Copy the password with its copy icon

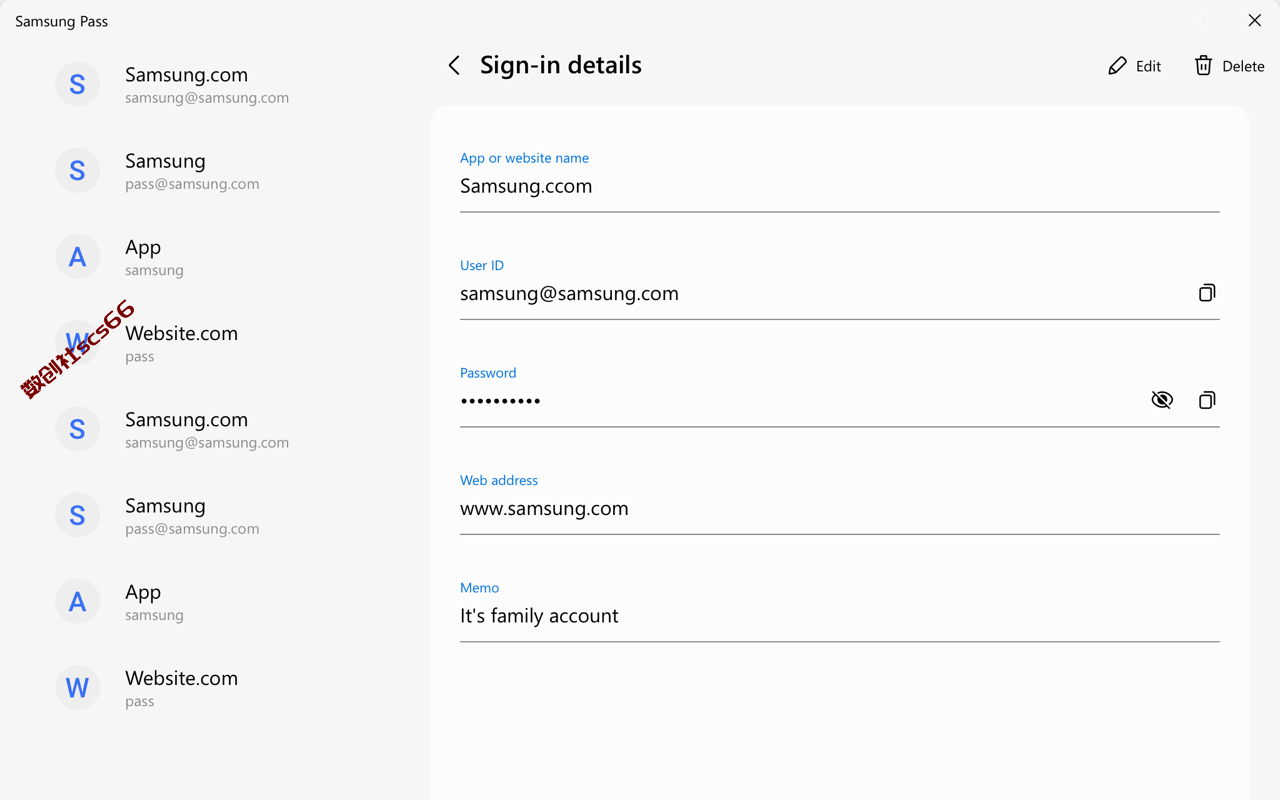point(1207,400)
